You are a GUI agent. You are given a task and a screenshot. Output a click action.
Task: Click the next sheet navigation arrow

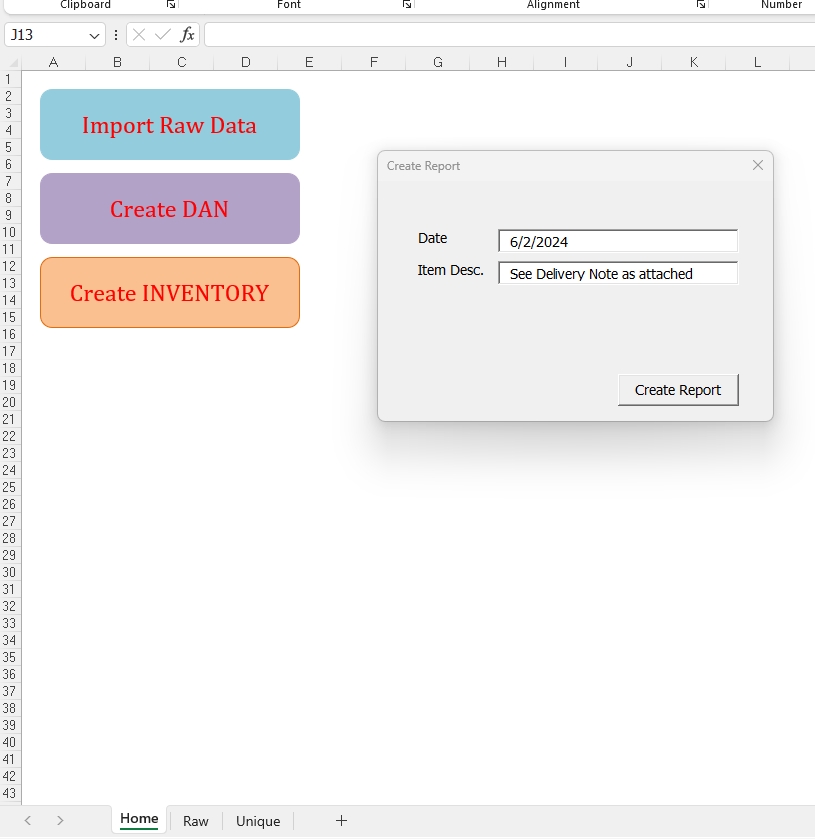click(x=60, y=819)
